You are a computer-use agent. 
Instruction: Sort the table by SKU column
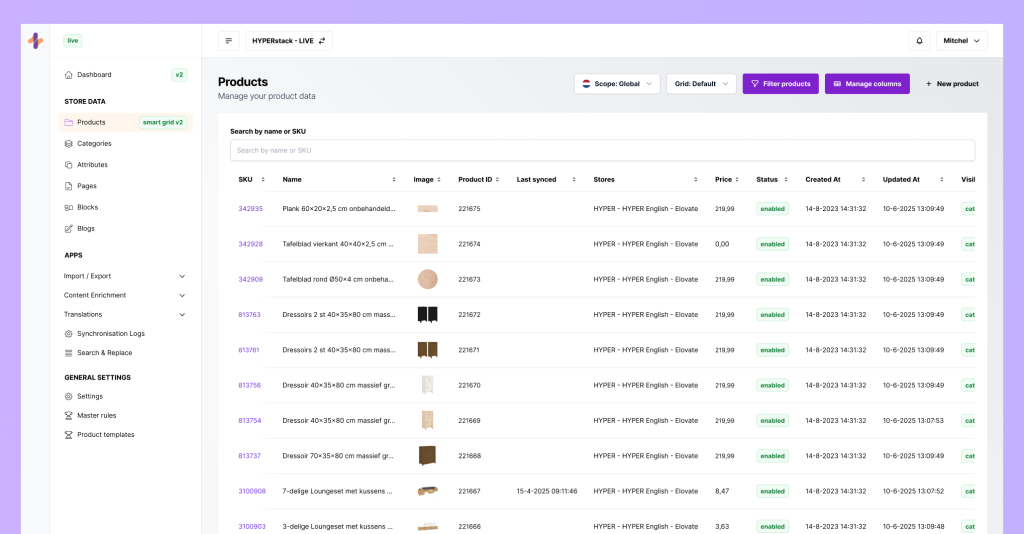click(250, 180)
